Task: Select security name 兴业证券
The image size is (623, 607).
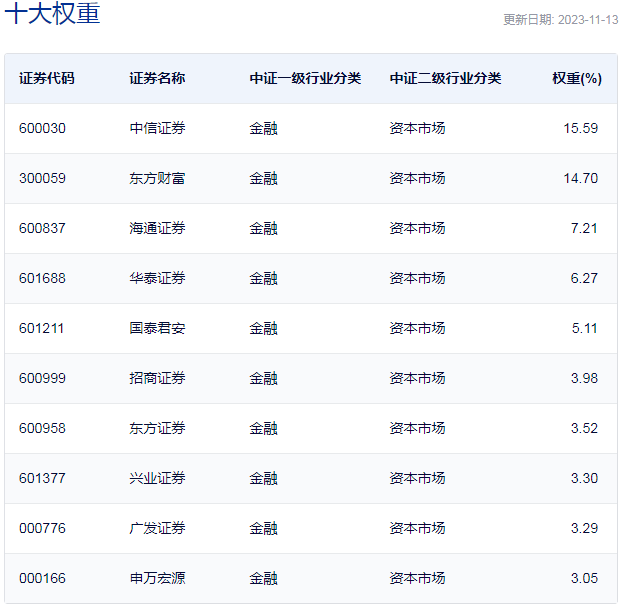Action: (157, 479)
